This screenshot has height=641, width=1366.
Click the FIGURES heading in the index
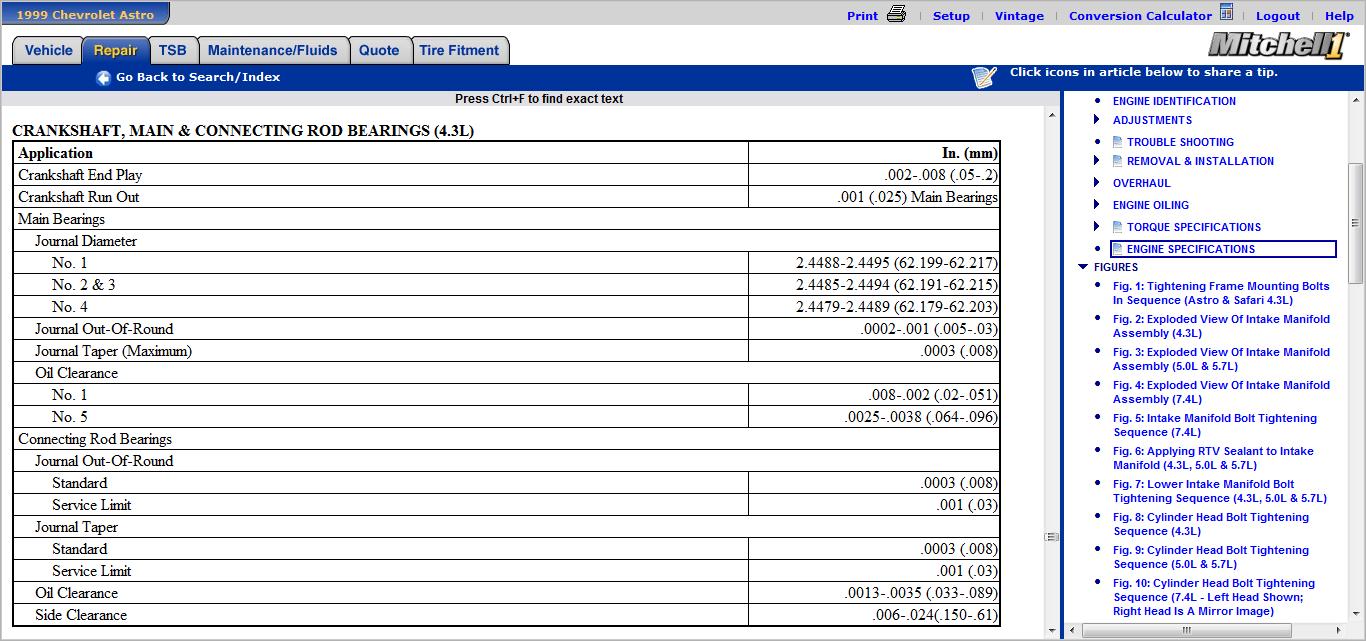point(1116,267)
